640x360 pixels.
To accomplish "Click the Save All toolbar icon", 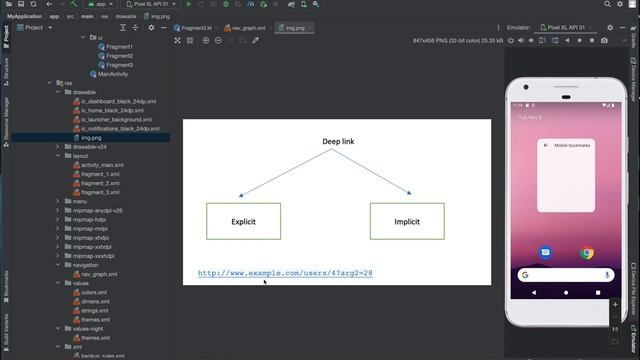I will coord(21,4).
